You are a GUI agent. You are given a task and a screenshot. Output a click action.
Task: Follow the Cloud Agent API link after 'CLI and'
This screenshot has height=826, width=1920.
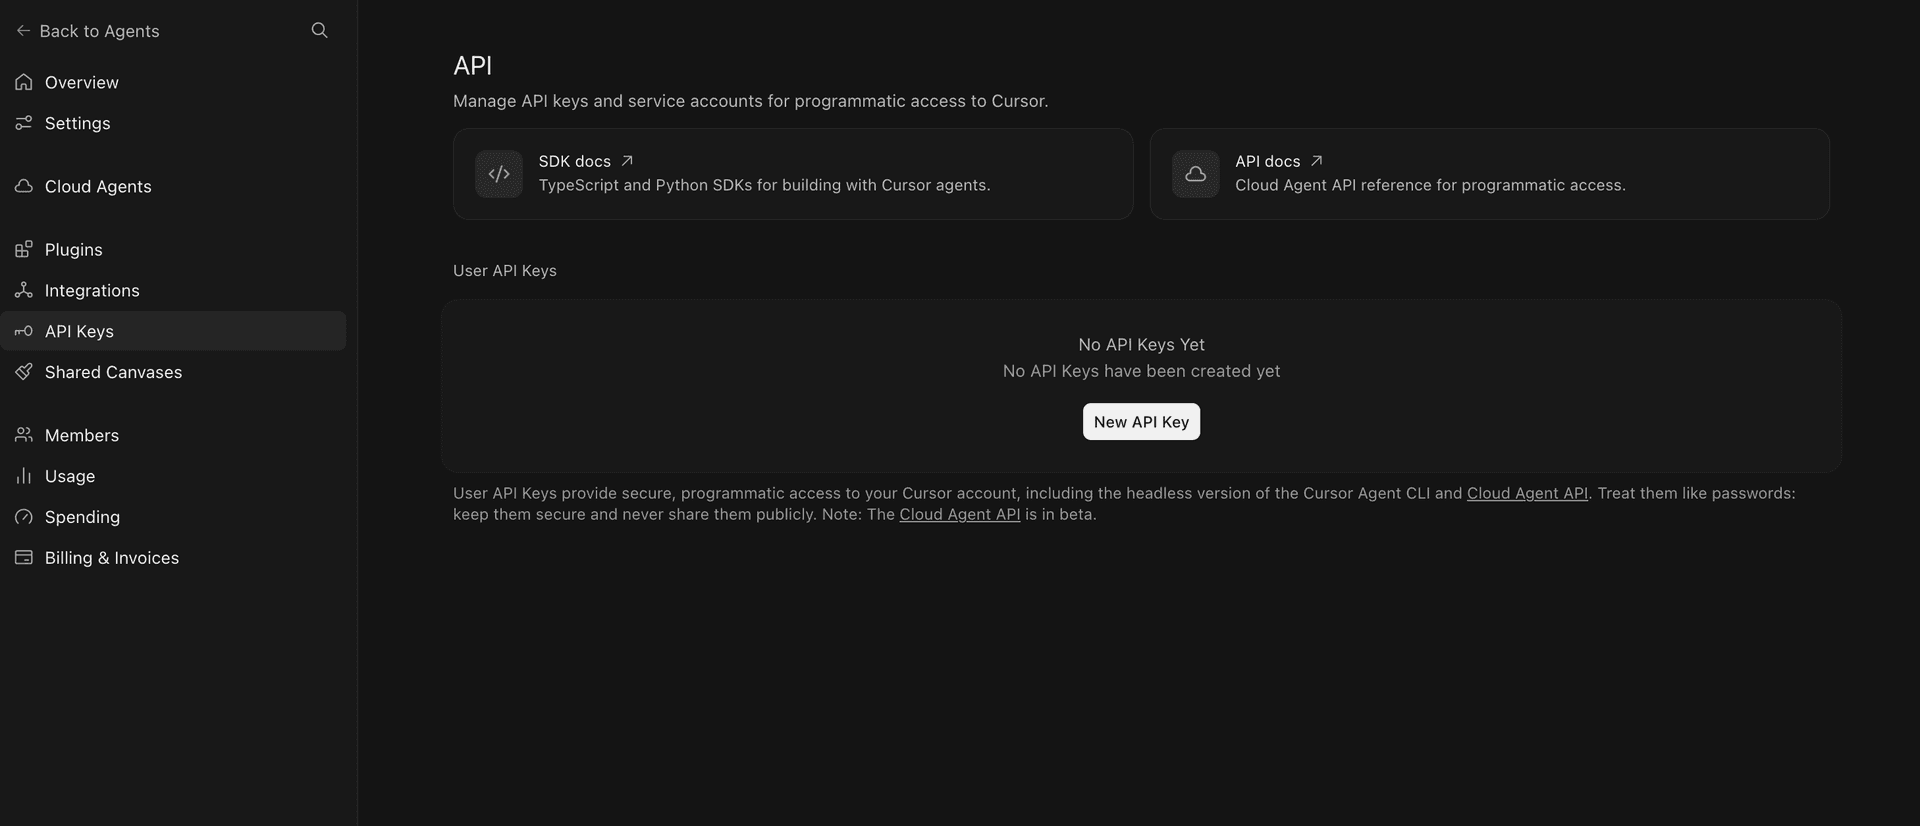click(x=1527, y=493)
